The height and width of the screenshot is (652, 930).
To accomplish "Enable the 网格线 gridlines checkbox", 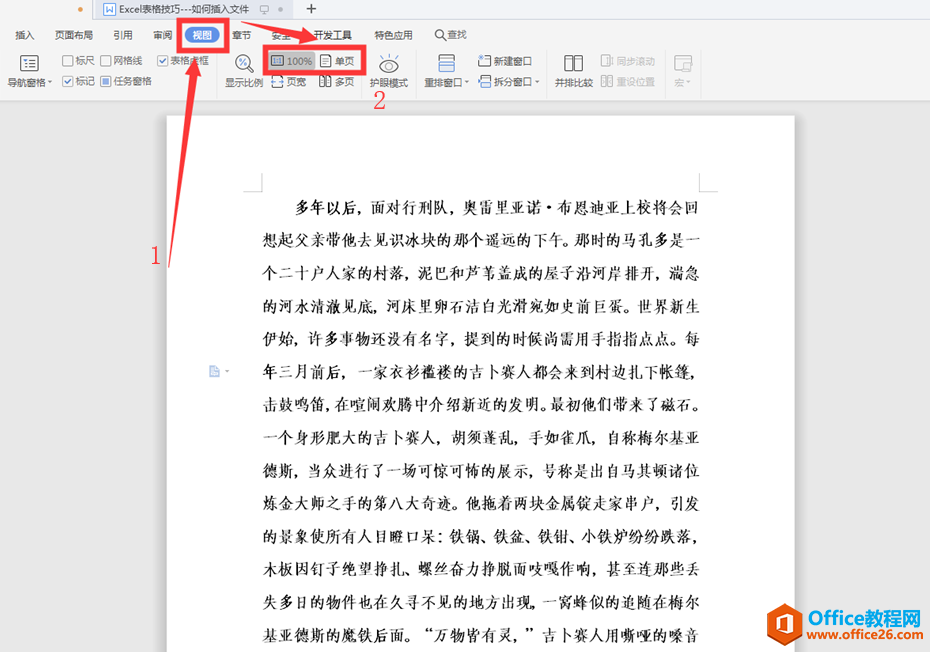I will [106, 61].
